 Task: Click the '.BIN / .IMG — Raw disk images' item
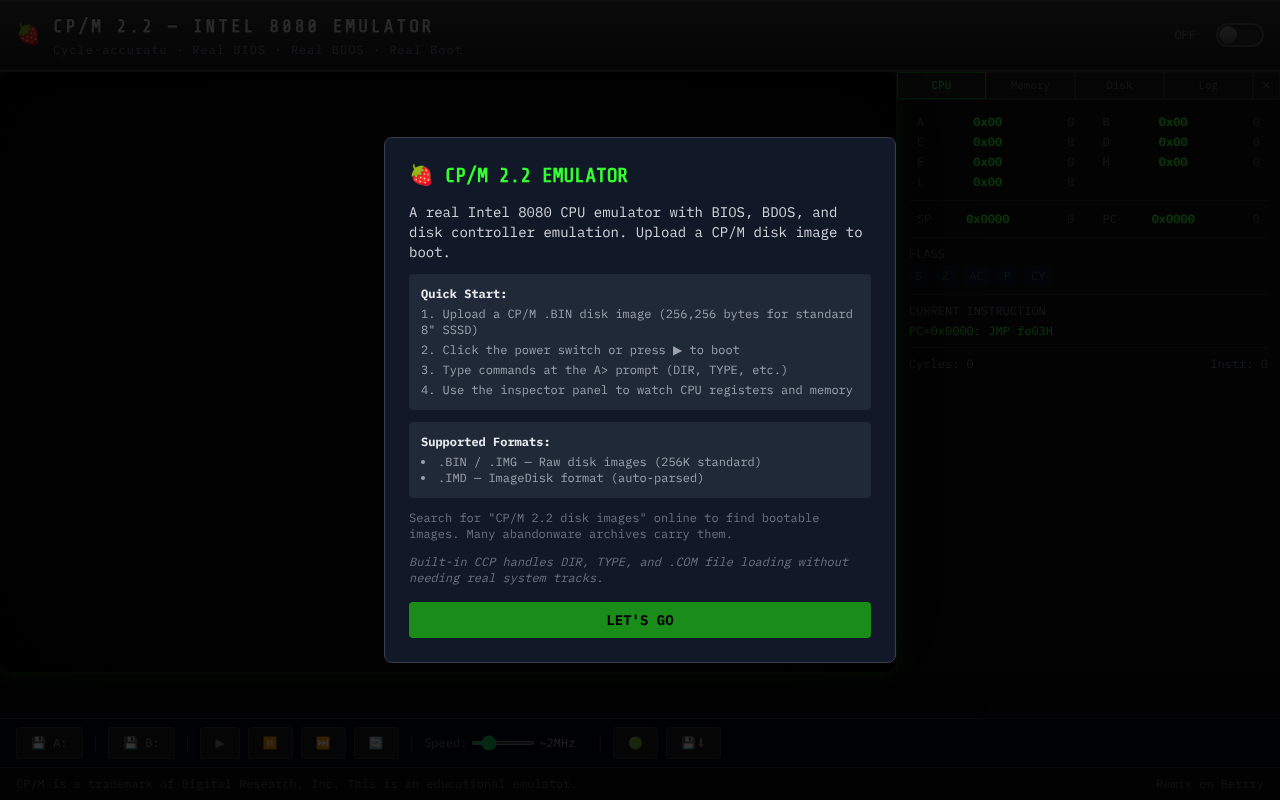point(600,462)
